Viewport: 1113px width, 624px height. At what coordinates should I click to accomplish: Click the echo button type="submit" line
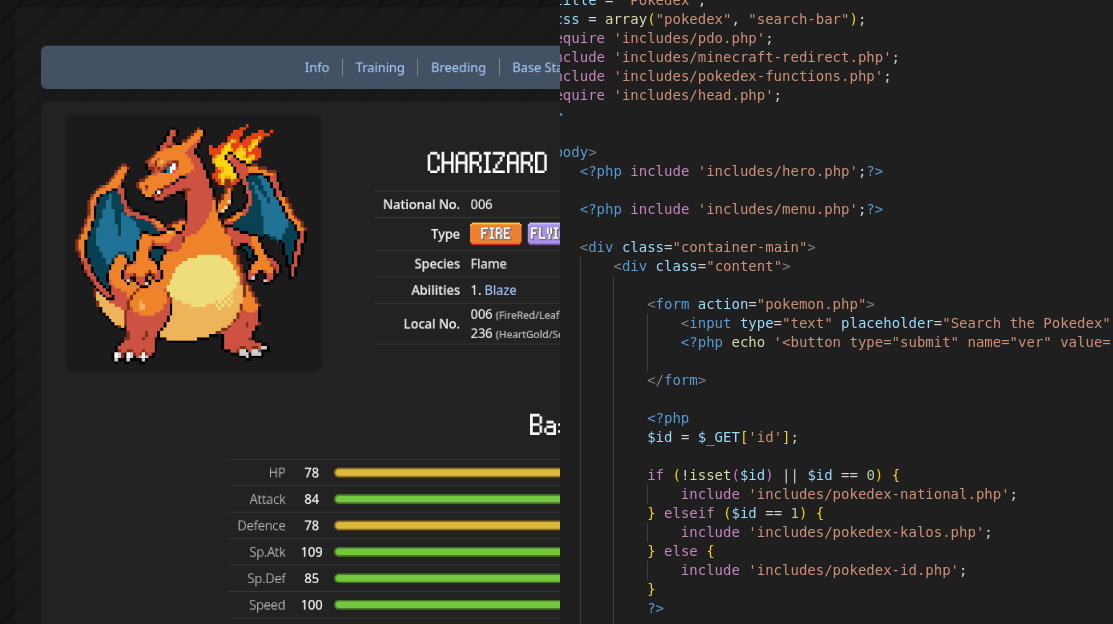coord(897,342)
